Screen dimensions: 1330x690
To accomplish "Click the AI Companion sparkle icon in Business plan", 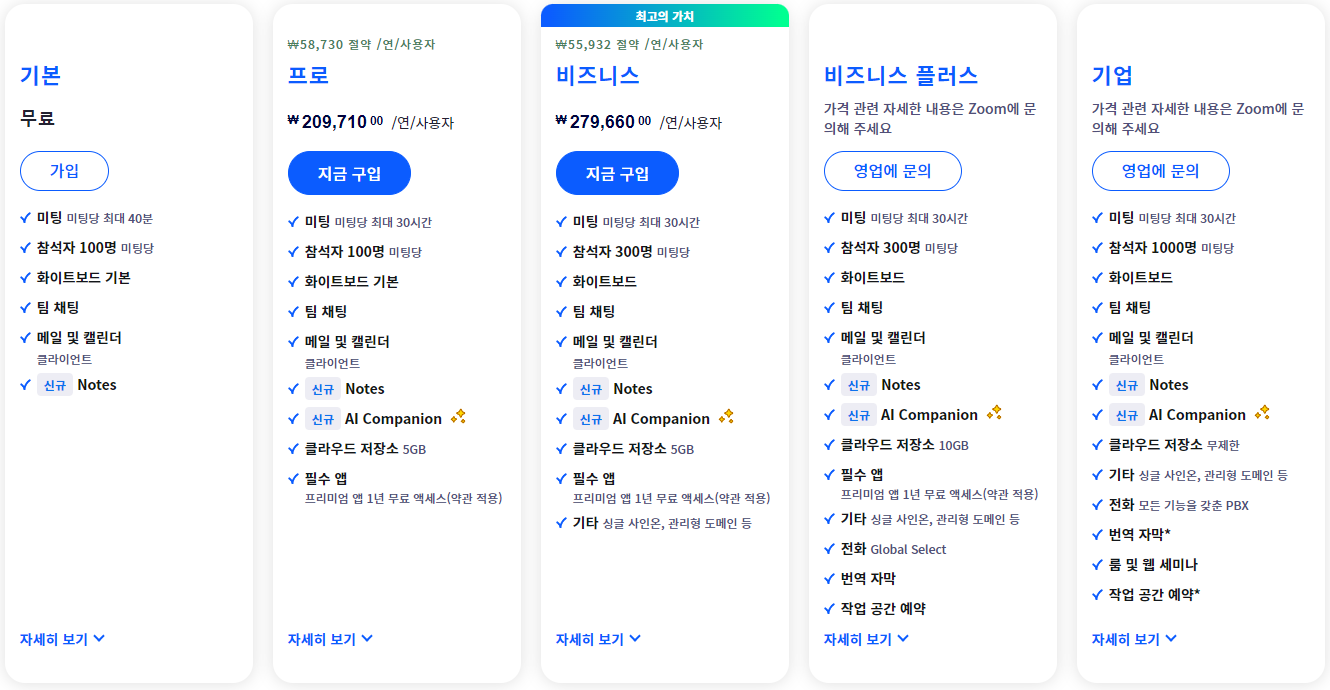I will coord(728,418).
